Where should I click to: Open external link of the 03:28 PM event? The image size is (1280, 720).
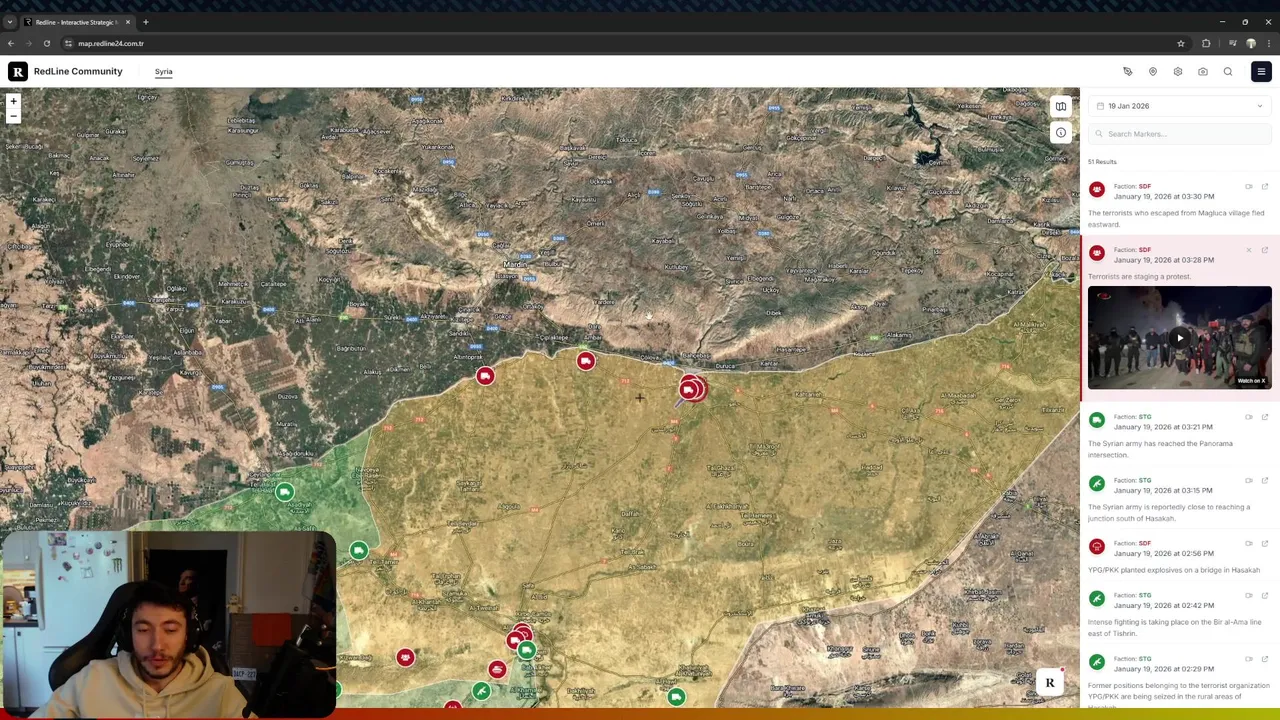[x=1265, y=250]
